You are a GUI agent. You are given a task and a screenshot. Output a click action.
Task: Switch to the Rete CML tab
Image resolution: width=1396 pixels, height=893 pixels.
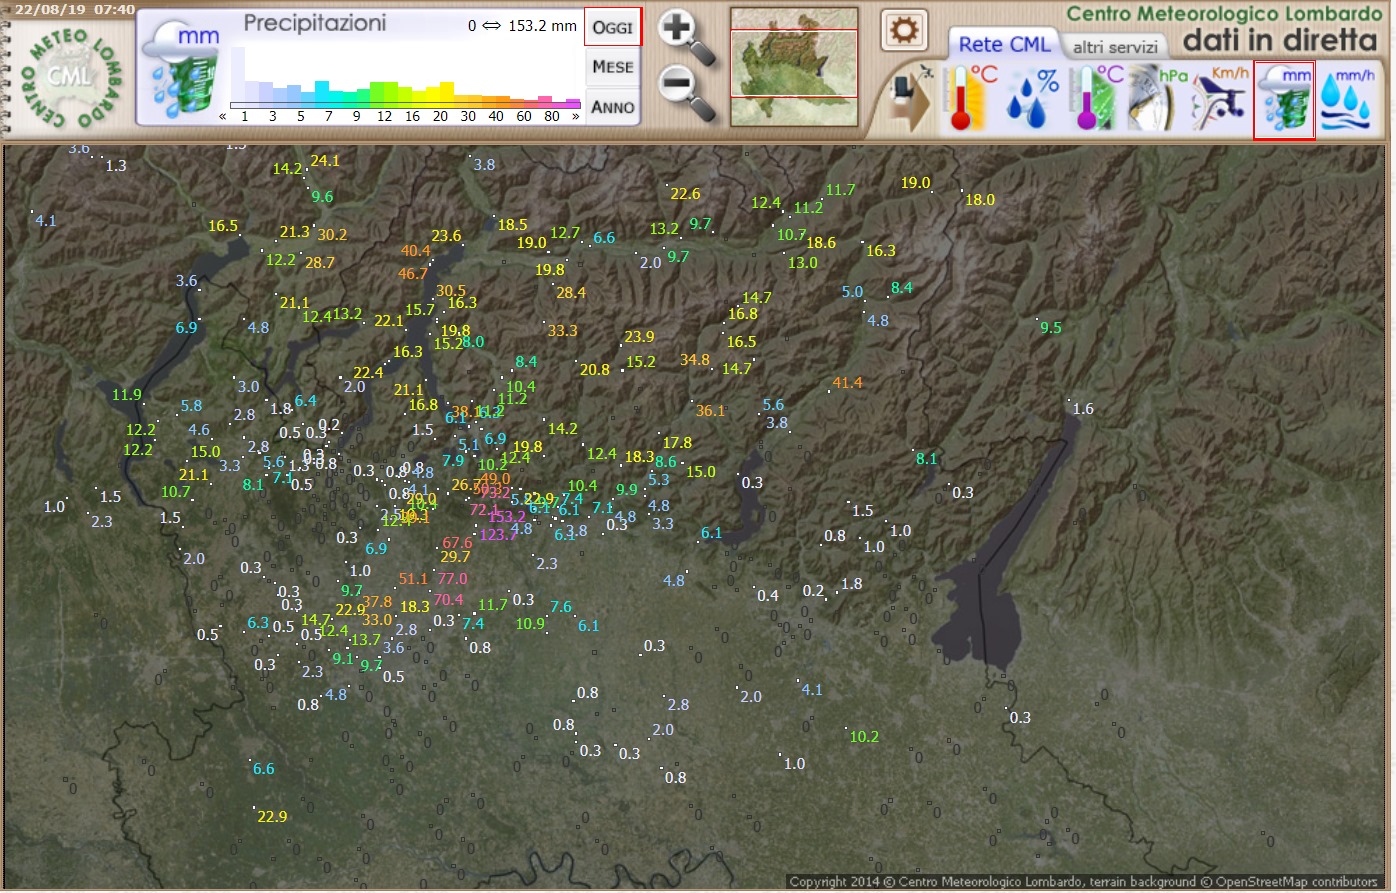pos(1004,45)
